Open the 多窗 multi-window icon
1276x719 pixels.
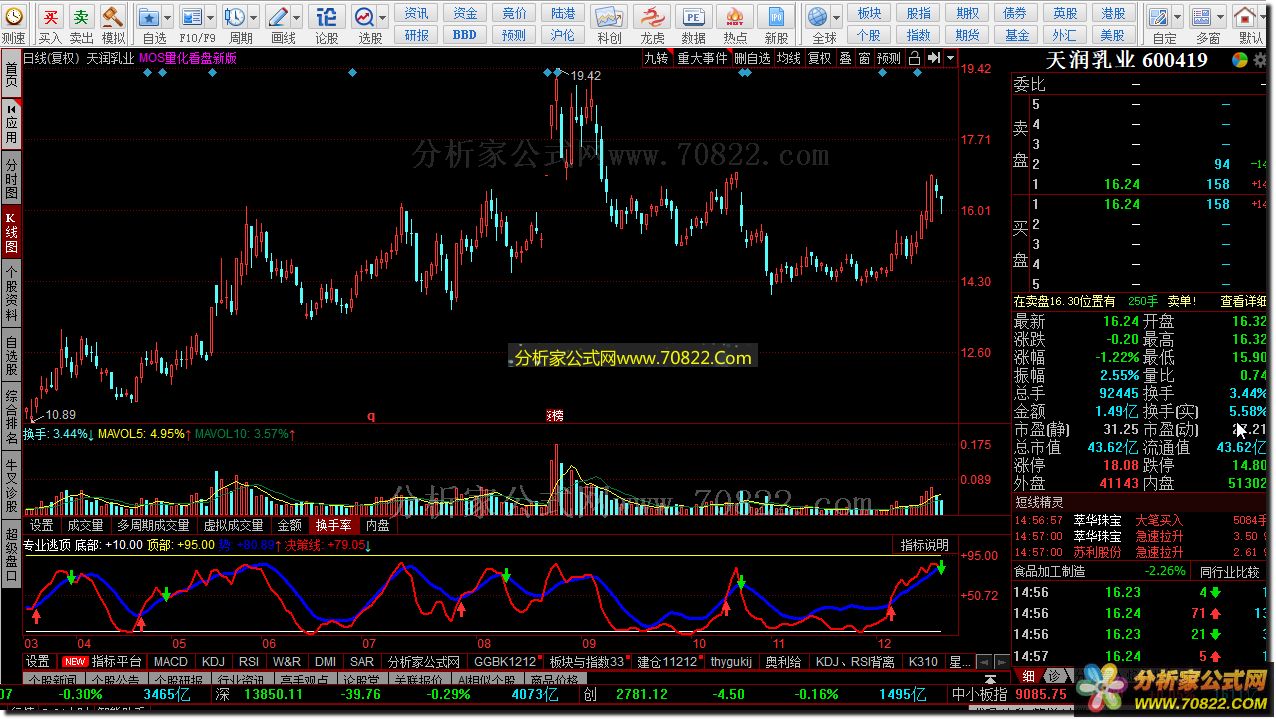tap(1201, 17)
